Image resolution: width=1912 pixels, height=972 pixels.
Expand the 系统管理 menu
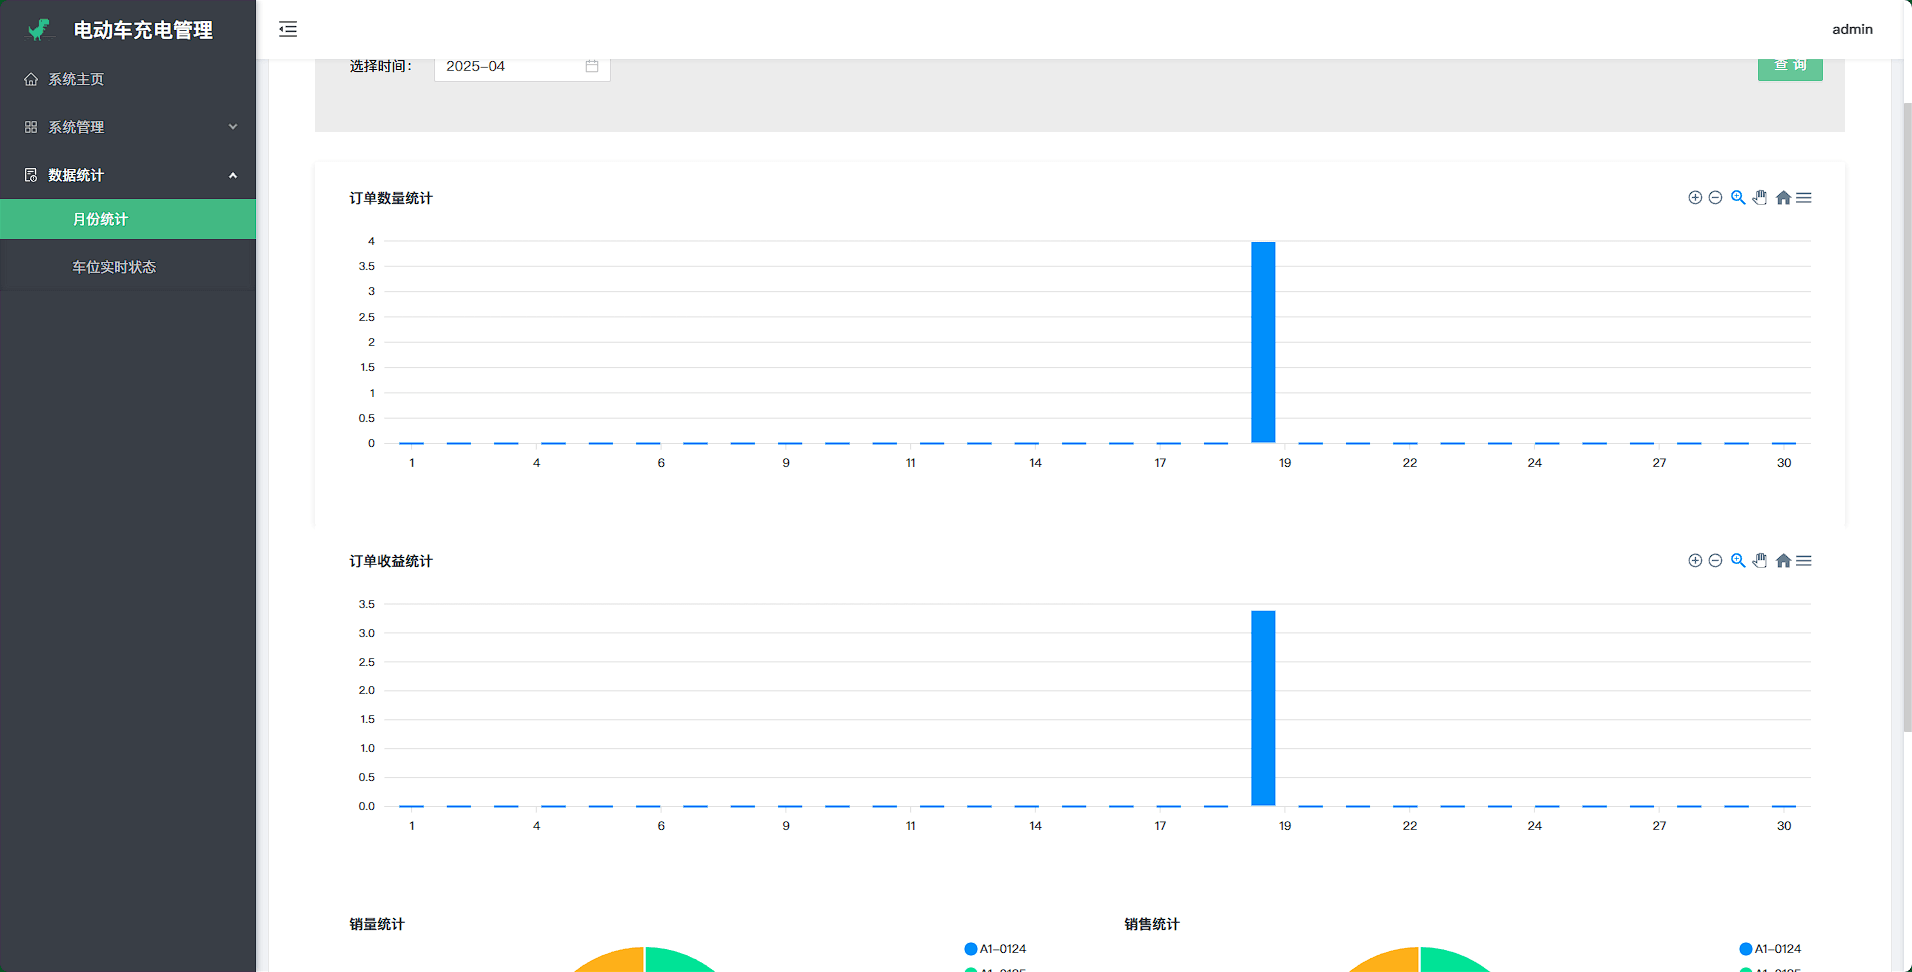coord(128,127)
